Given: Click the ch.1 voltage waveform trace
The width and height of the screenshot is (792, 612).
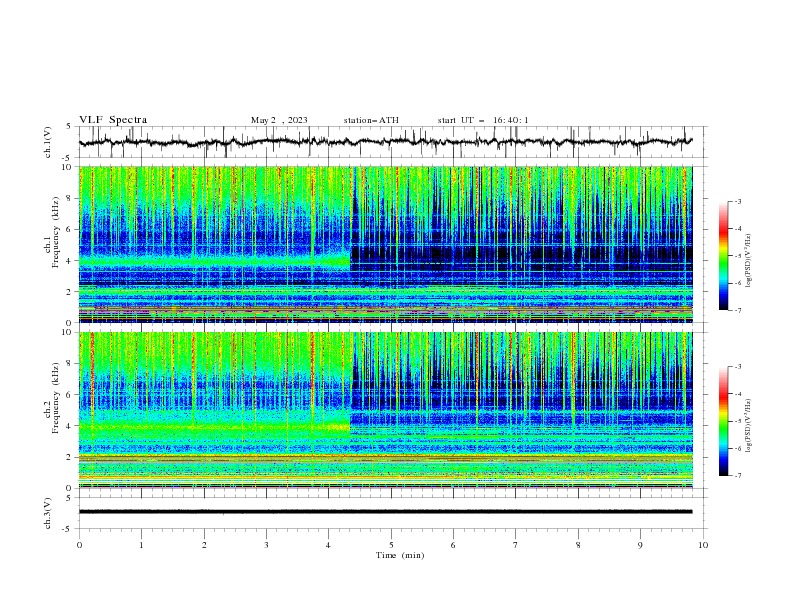Looking at the screenshot, I should coord(385,142).
